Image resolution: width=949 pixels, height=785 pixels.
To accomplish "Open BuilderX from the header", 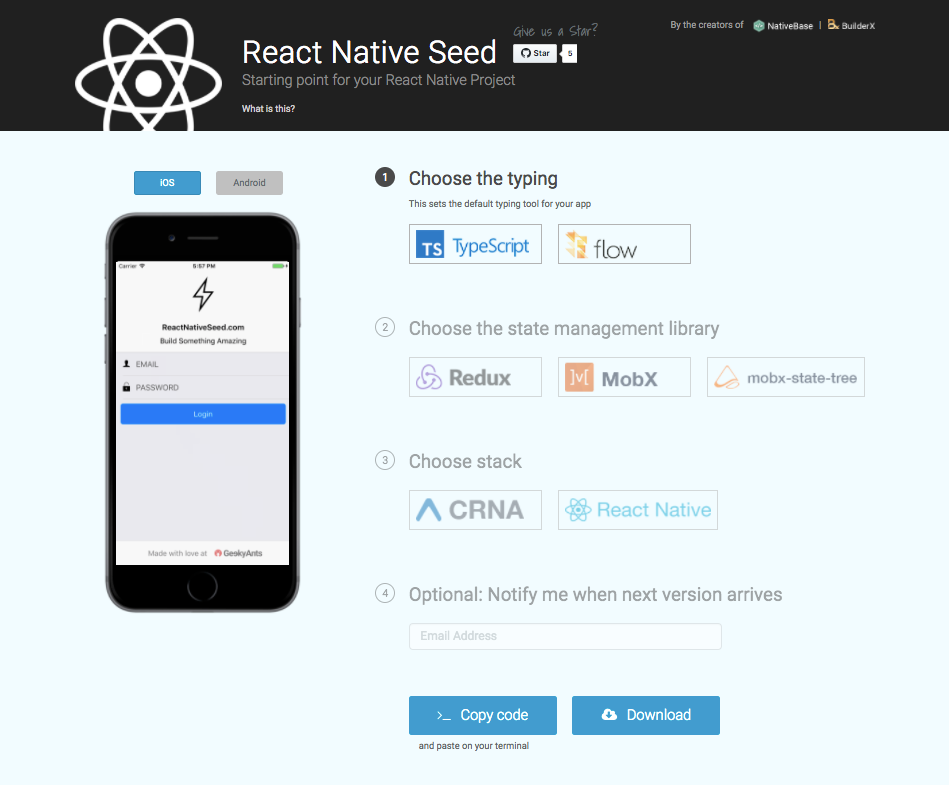I will 850,25.
